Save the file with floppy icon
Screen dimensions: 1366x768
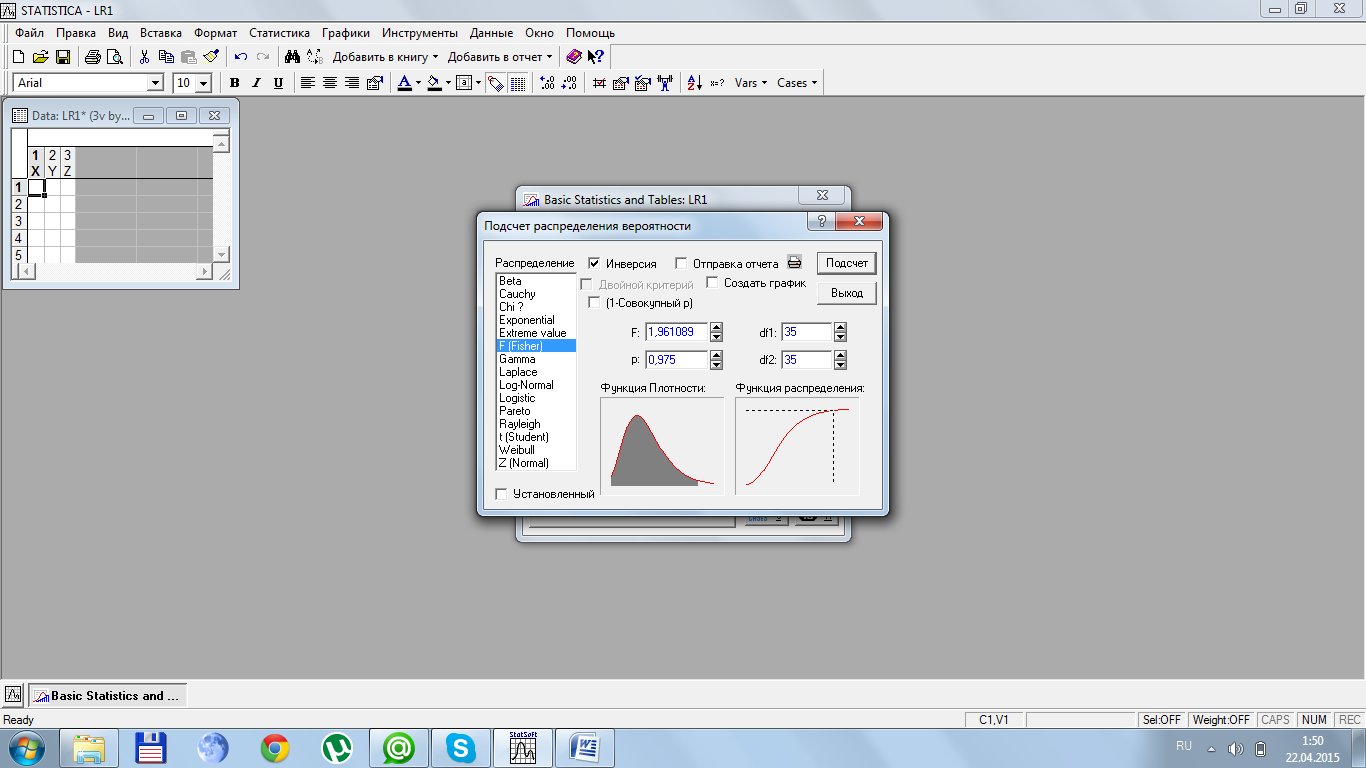coord(62,57)
